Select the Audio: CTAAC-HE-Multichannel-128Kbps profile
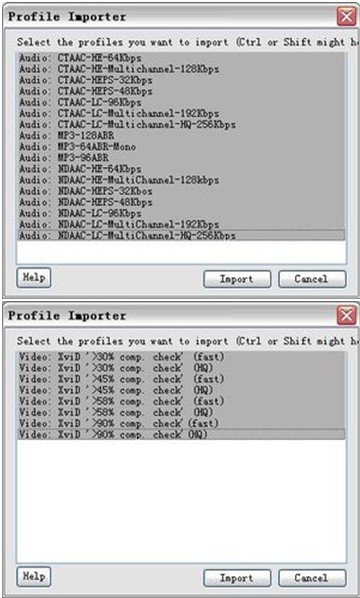 pyautogui.click(x=180, y=69)
